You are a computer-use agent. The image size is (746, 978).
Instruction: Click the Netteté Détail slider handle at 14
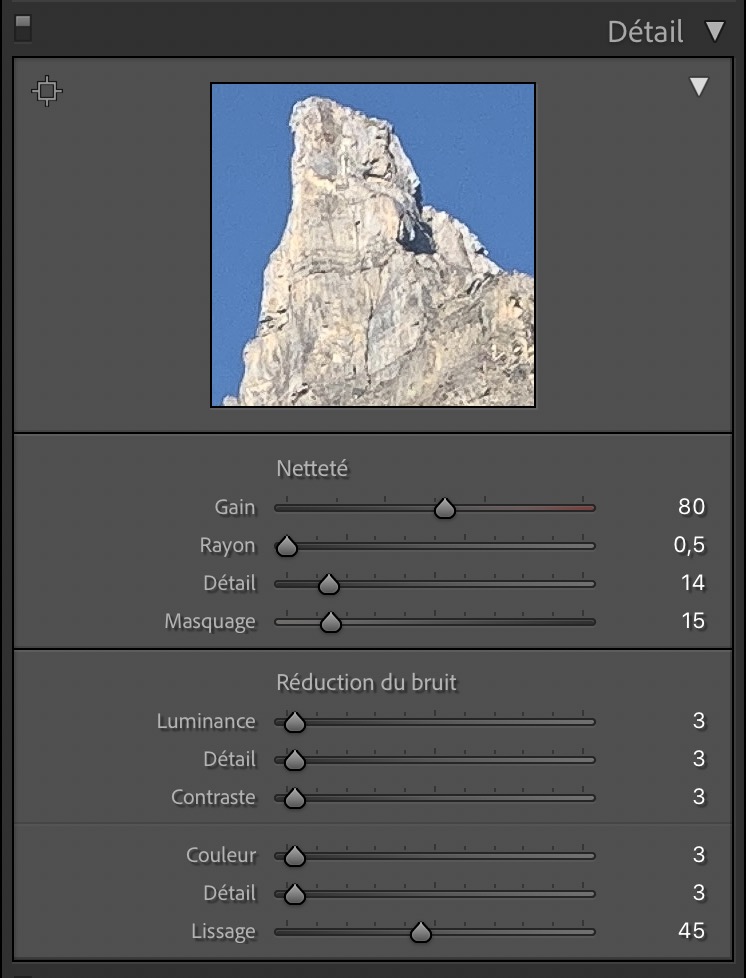(x=328, y=585)
